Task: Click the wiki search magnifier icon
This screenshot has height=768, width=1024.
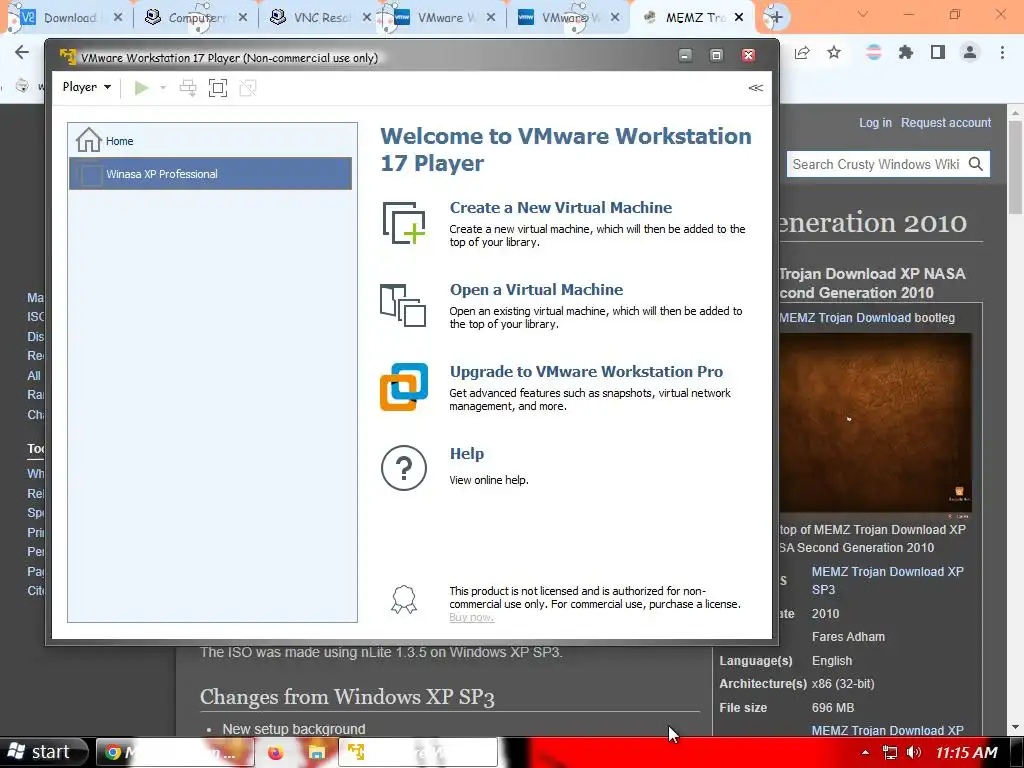Action: 976,164
